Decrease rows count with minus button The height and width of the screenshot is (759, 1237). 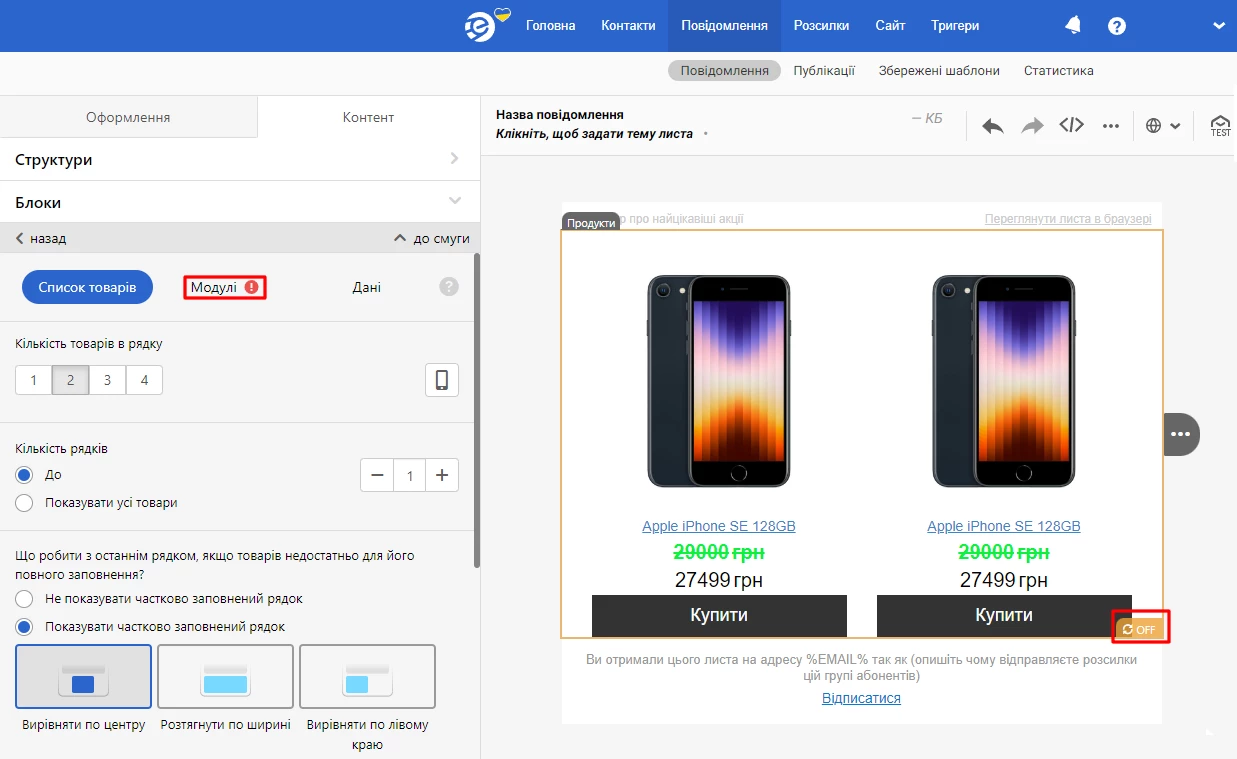pyautogui.click(x=377, y=475)
